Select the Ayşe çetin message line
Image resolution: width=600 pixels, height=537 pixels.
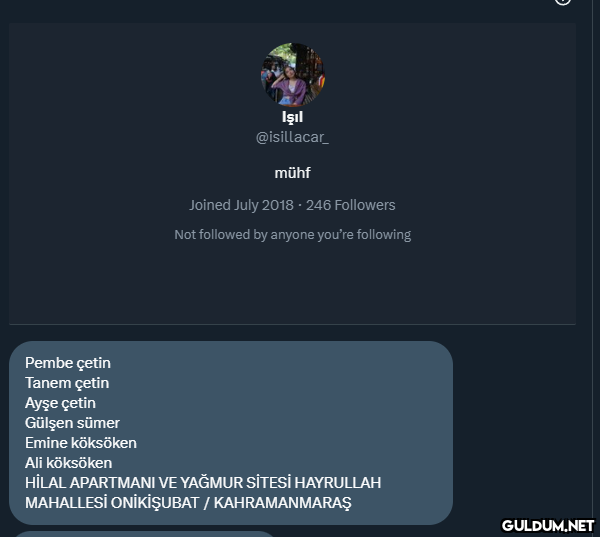pyautogui.click(x=60, y=403)
